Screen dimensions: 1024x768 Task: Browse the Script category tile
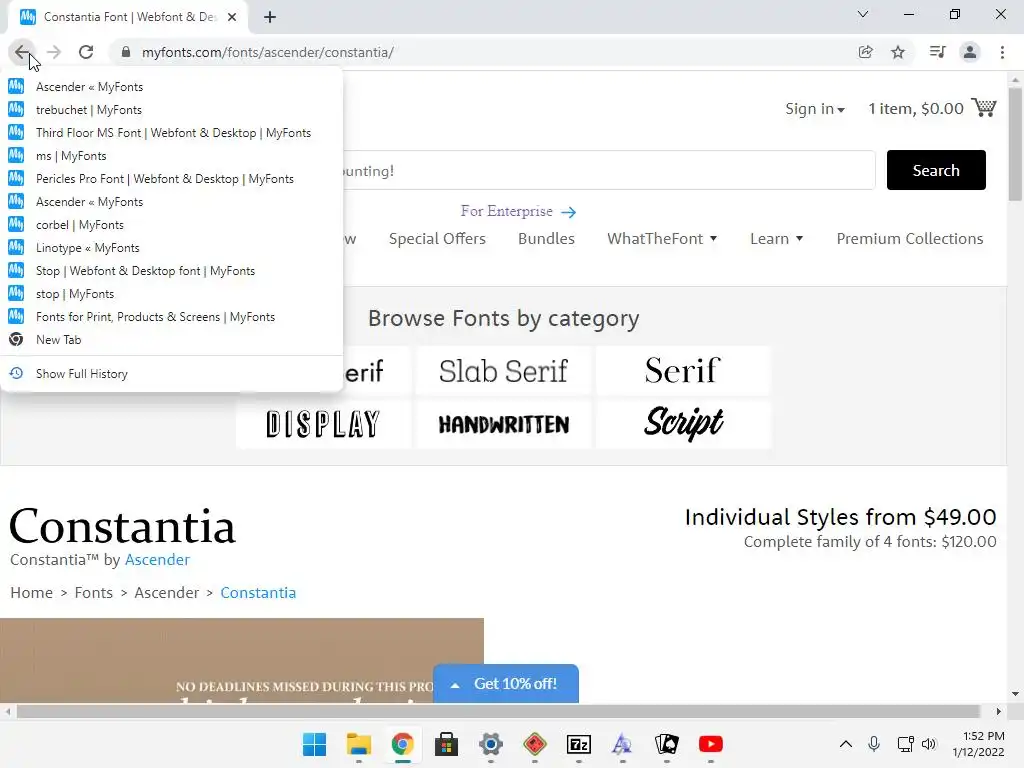[x=683, y=424]
